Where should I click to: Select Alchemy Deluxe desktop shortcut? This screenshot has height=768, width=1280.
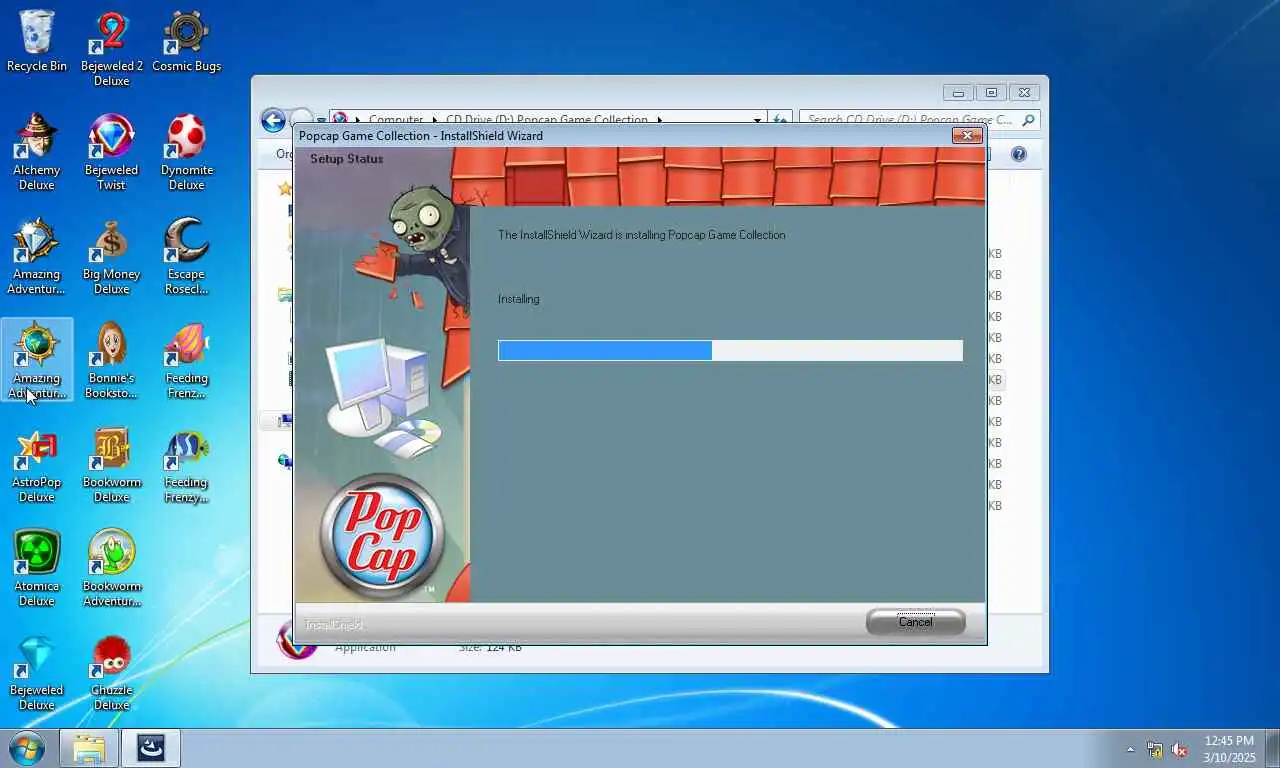pos(37,152)
